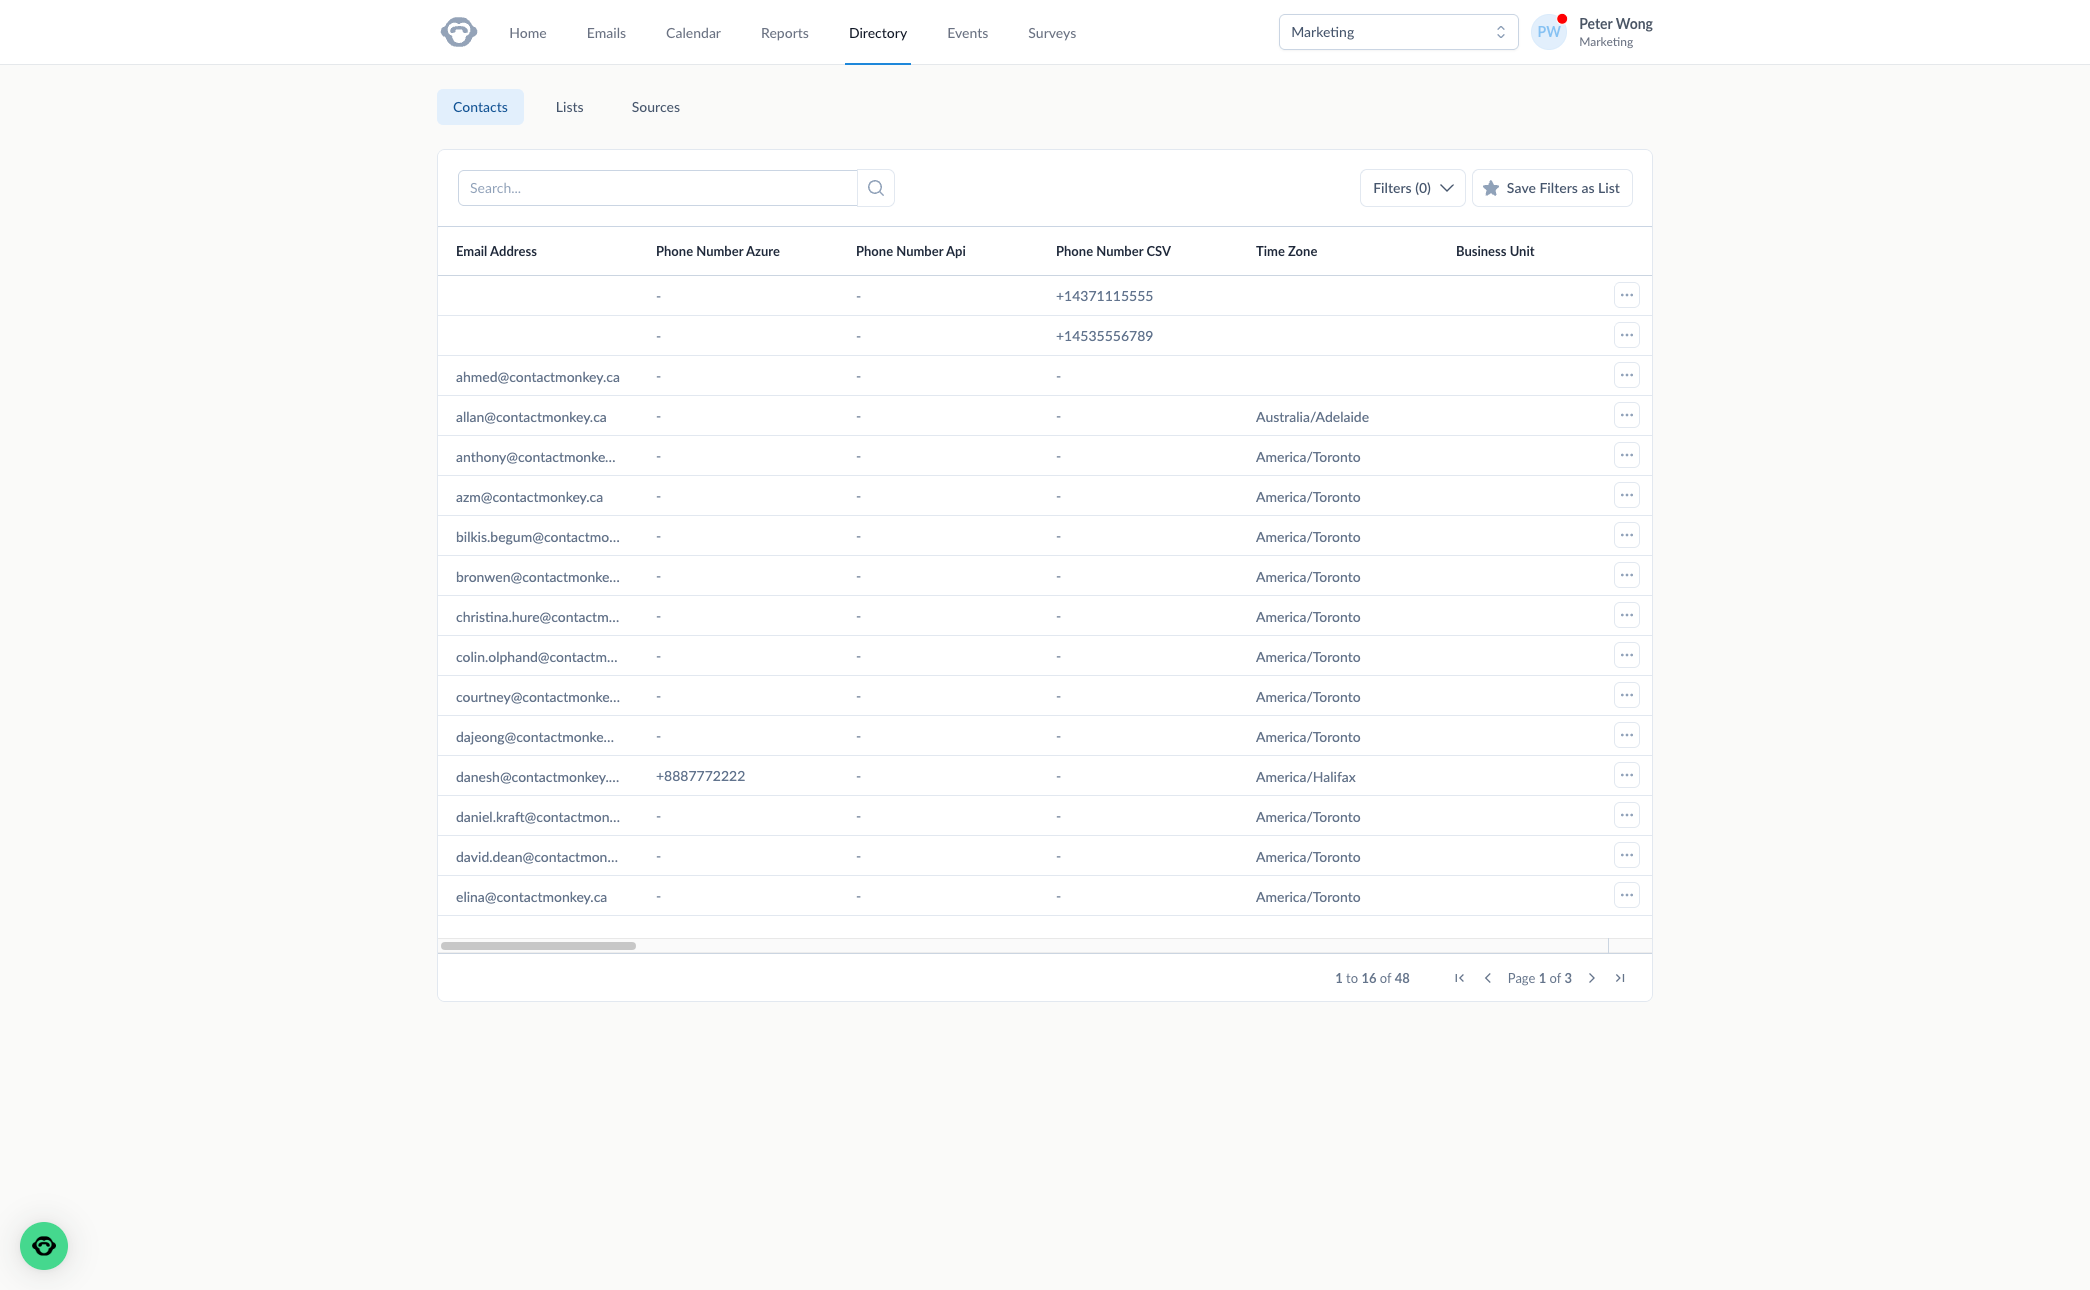
Task: Switch to the Lists tab
Action: click(569, 107)
